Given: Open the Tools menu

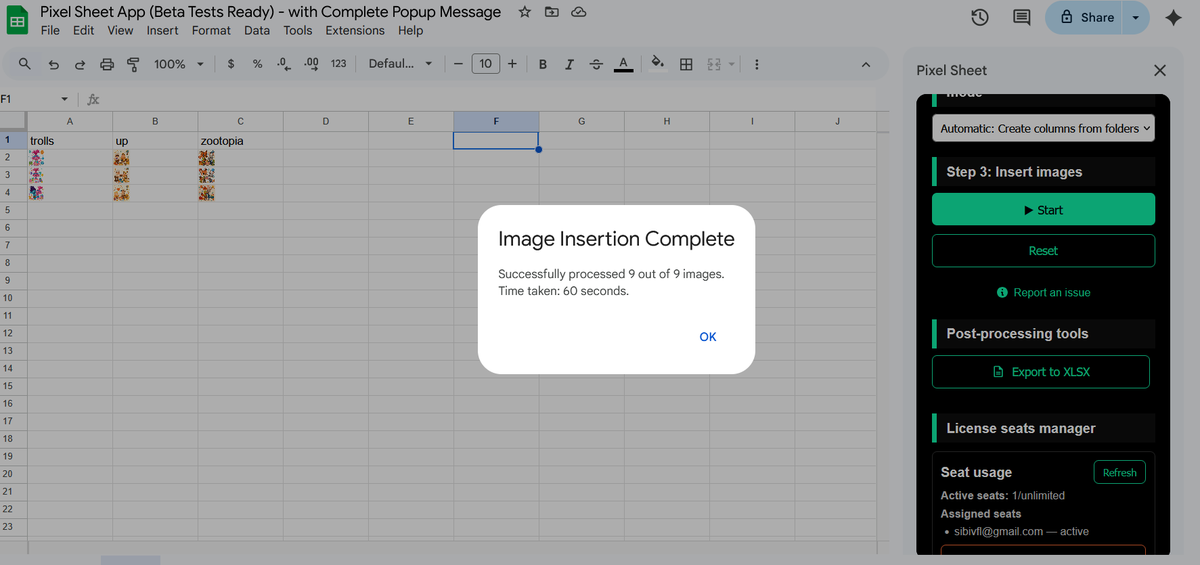Looking at the screenshot, I should coord(298,30).
